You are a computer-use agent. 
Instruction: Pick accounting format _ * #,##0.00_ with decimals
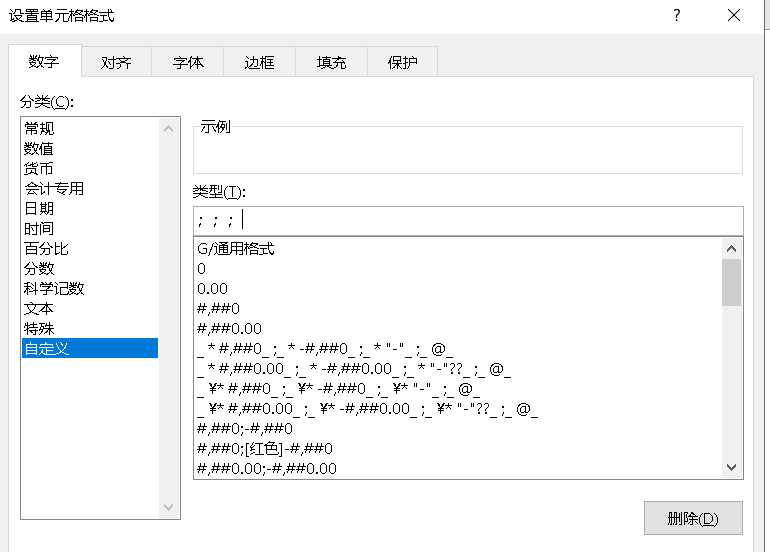click(458, 369)
